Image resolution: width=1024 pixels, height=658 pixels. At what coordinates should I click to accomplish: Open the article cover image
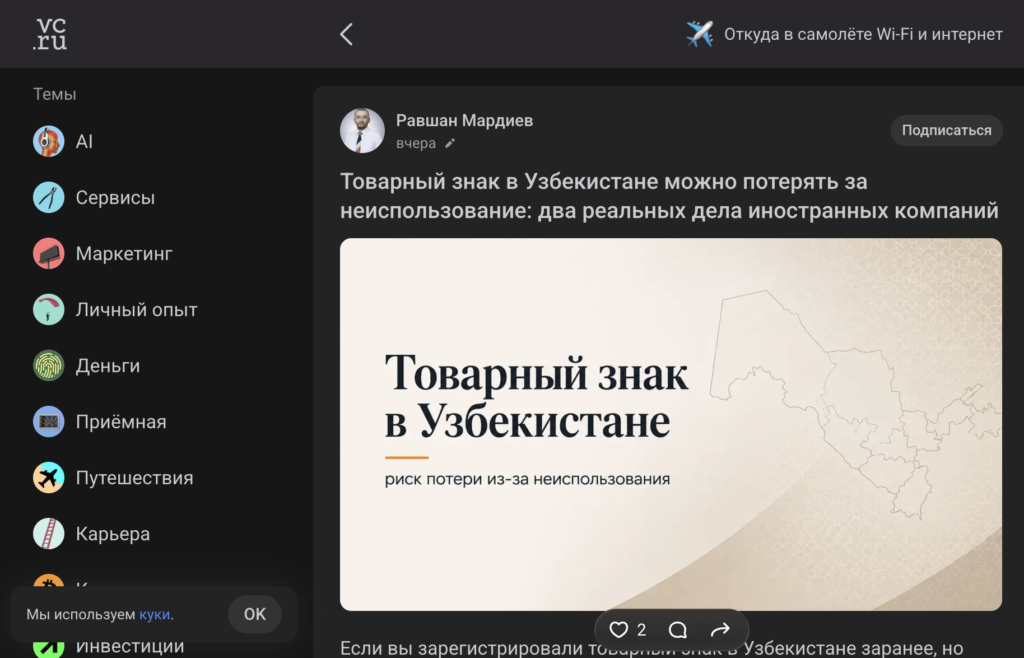(x=671, y=424)
